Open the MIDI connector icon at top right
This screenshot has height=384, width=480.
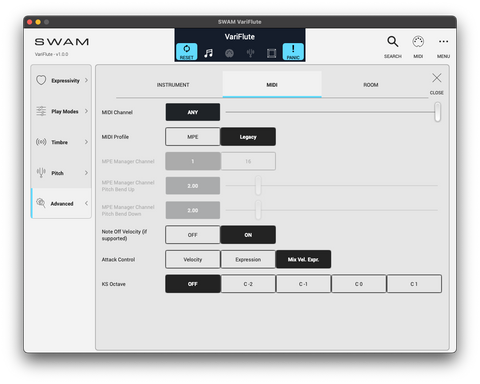click(x=418, y=42)
